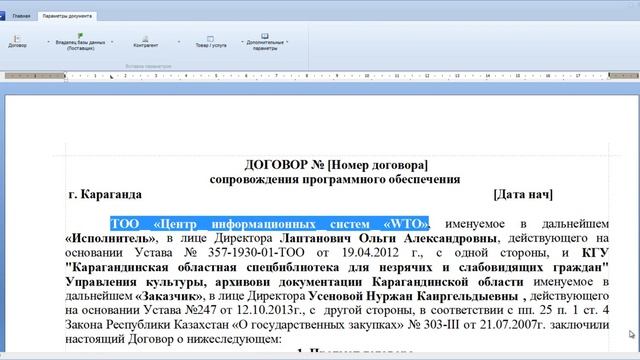Click the [Номер договора] placeholder in the heading
Screen dimensions: 640x360
click(378, 165)
